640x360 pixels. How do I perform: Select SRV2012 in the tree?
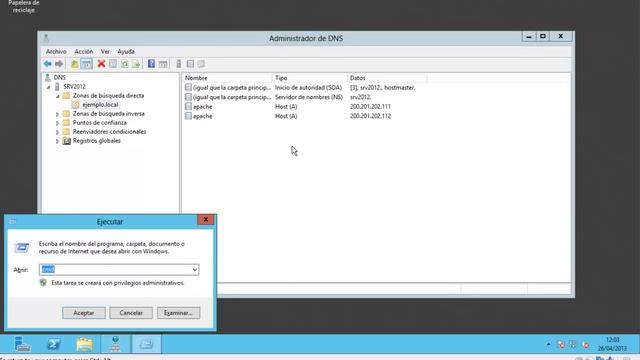tap(74, 87)
